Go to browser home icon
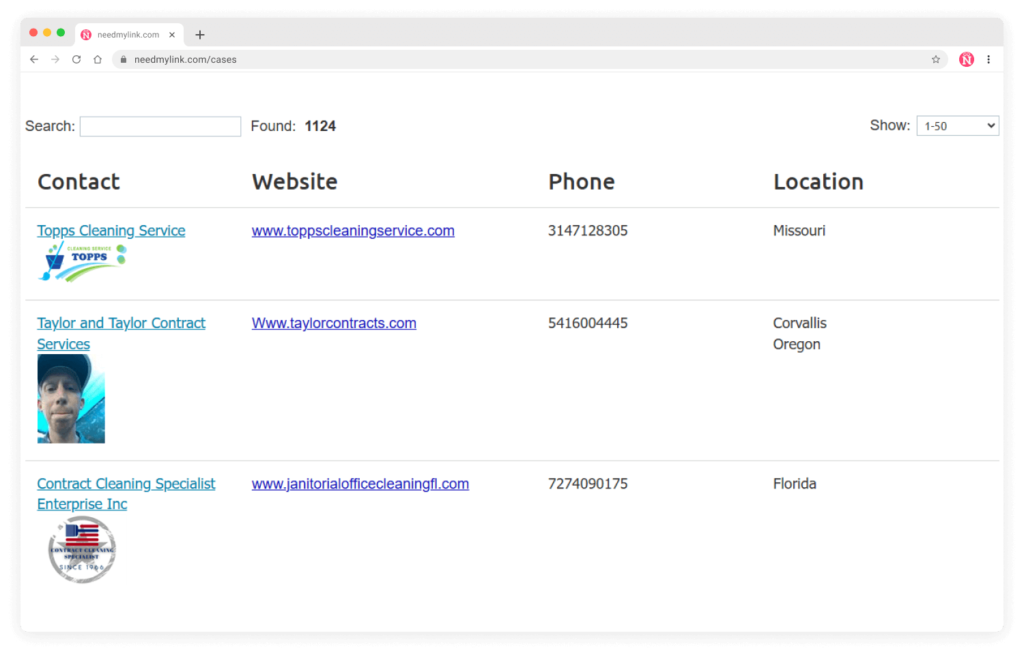This screenshot has width=1024, height=655. pos(97,60)
